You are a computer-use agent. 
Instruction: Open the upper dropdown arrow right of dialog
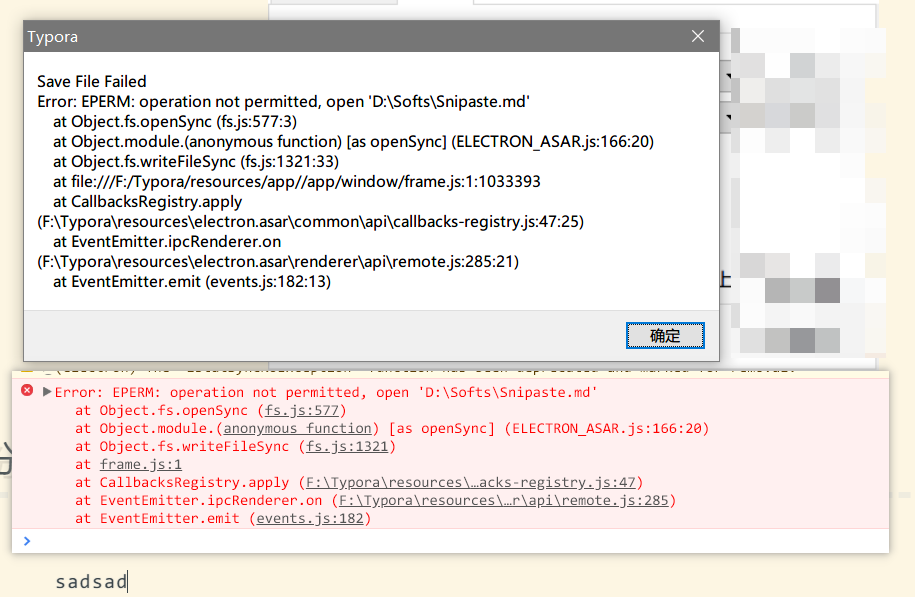tap(728, 75)
